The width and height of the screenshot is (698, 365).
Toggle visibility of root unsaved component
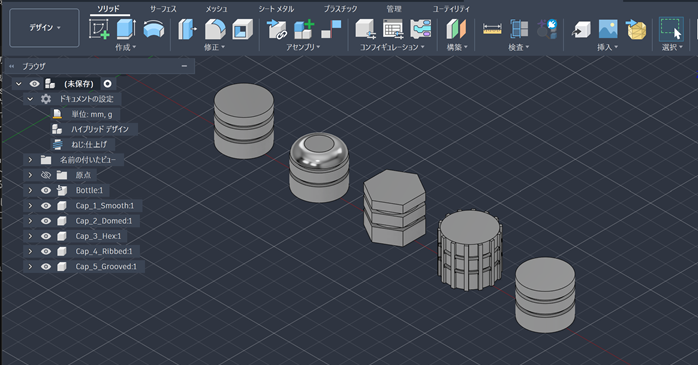pyautogui.click(x=34, y=84)
